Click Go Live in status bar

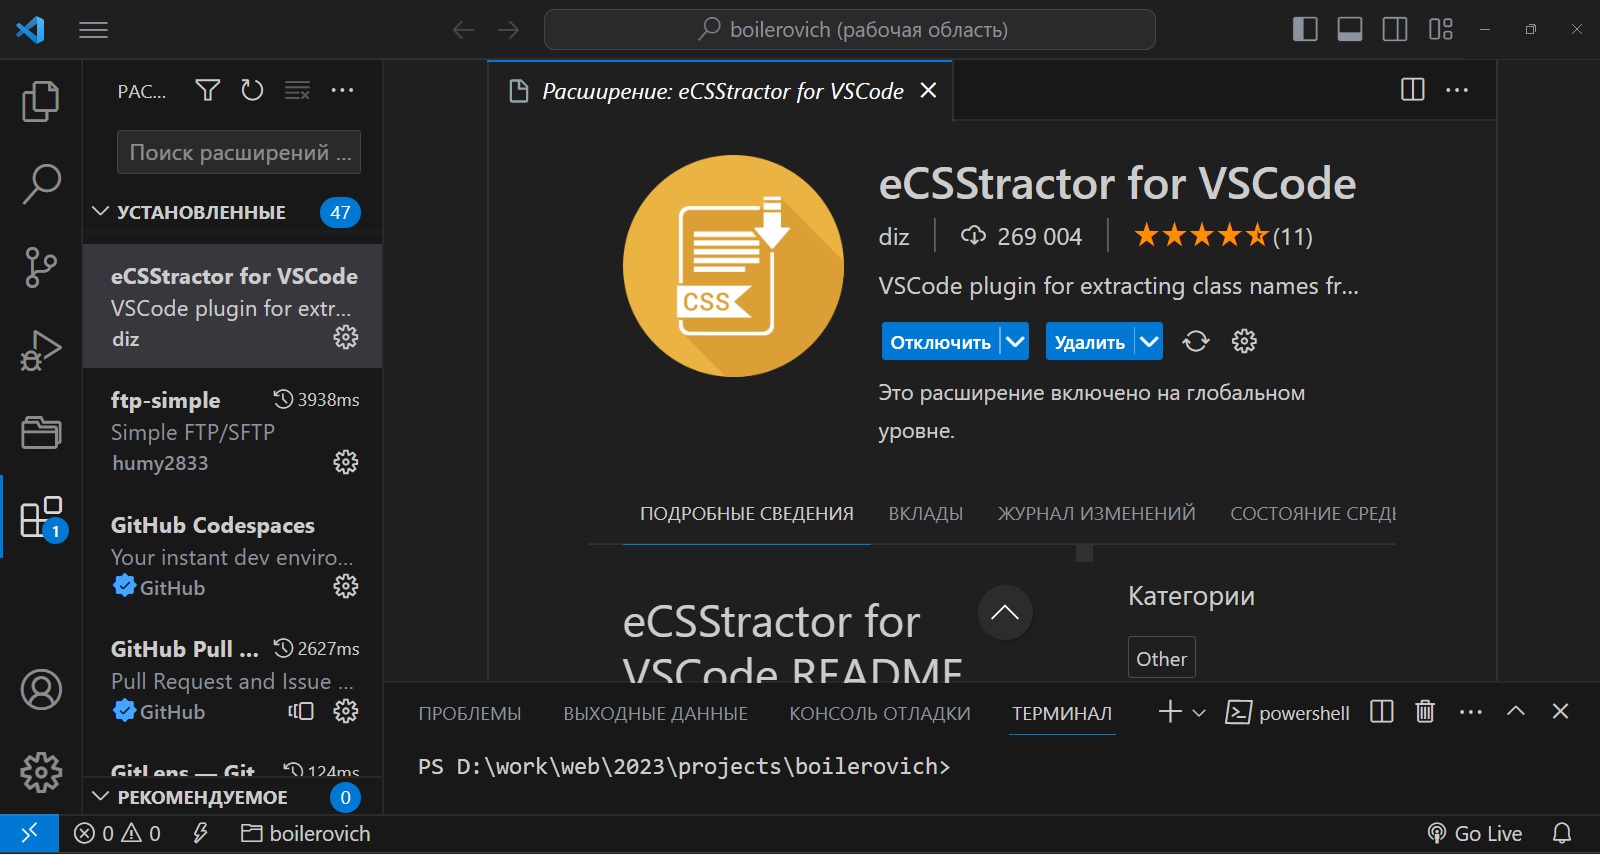tap(1474, 833)
